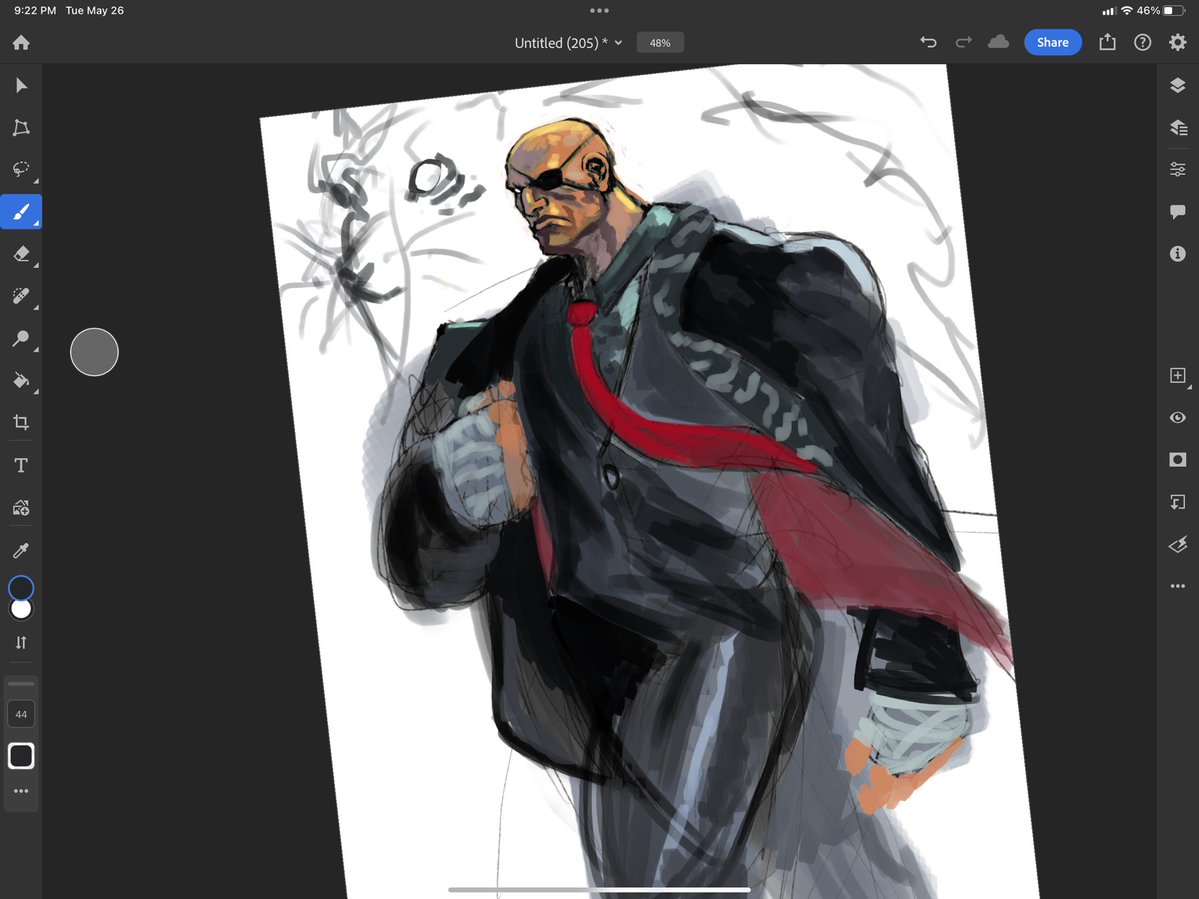Open the Comments panel
This screenshot has height=899, width=1199.
click(x=1178, y=212)
